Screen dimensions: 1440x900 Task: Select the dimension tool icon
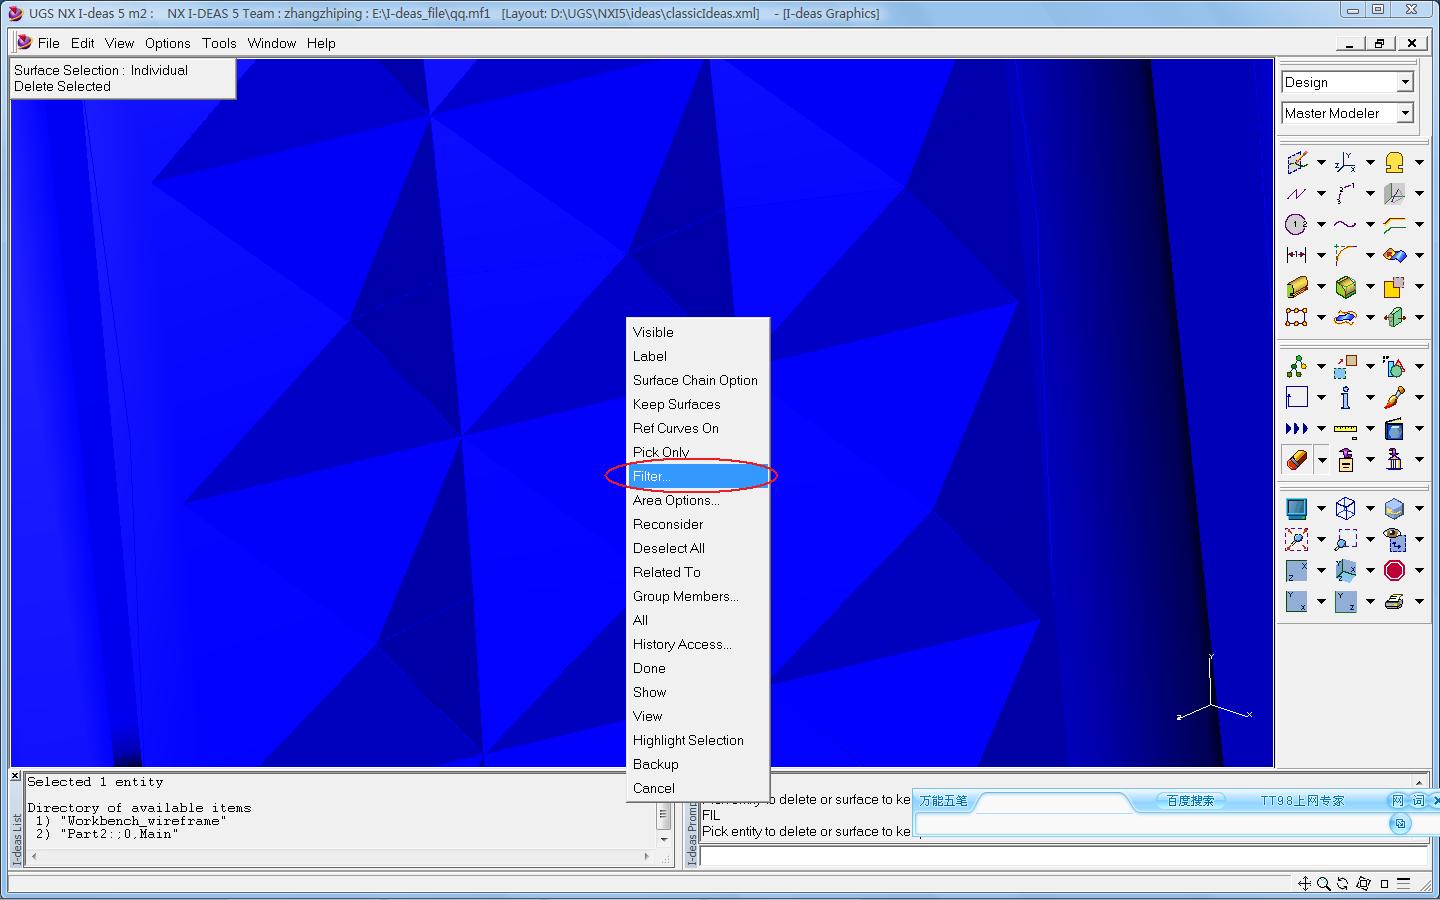tap(1297, 255)
